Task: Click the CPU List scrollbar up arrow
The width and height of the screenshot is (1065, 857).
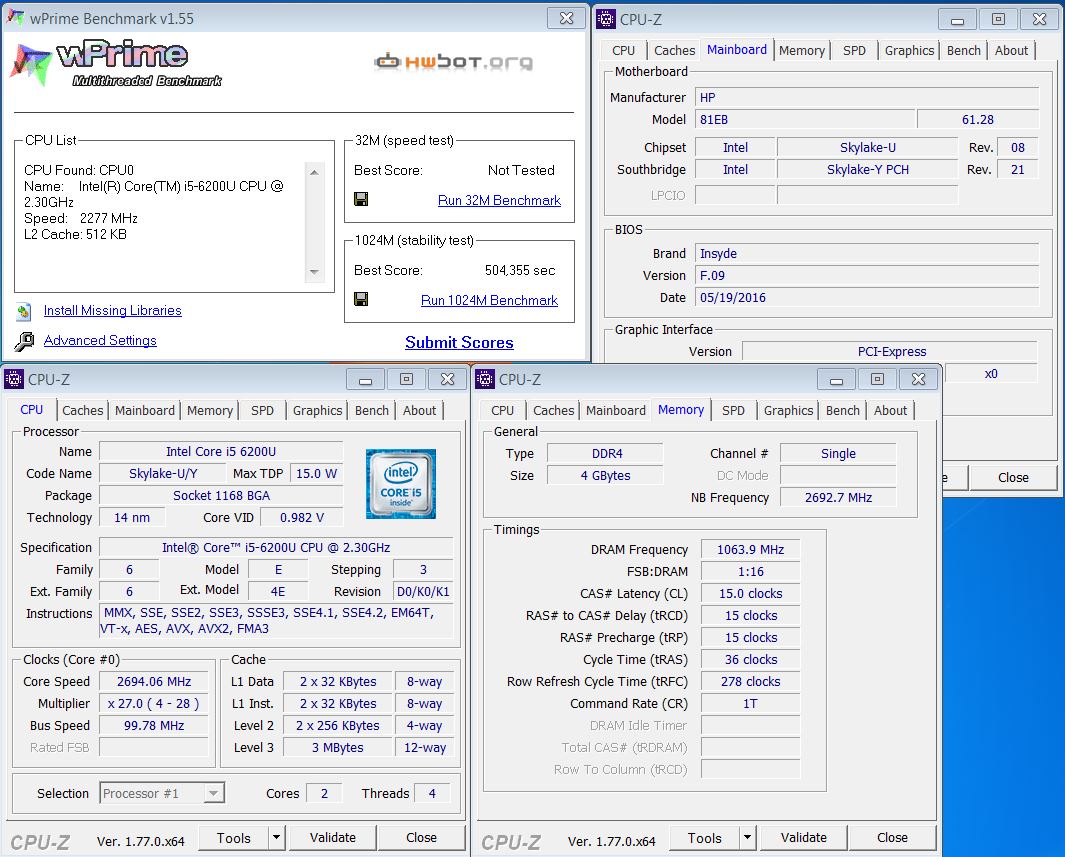Action: point(314,172)
